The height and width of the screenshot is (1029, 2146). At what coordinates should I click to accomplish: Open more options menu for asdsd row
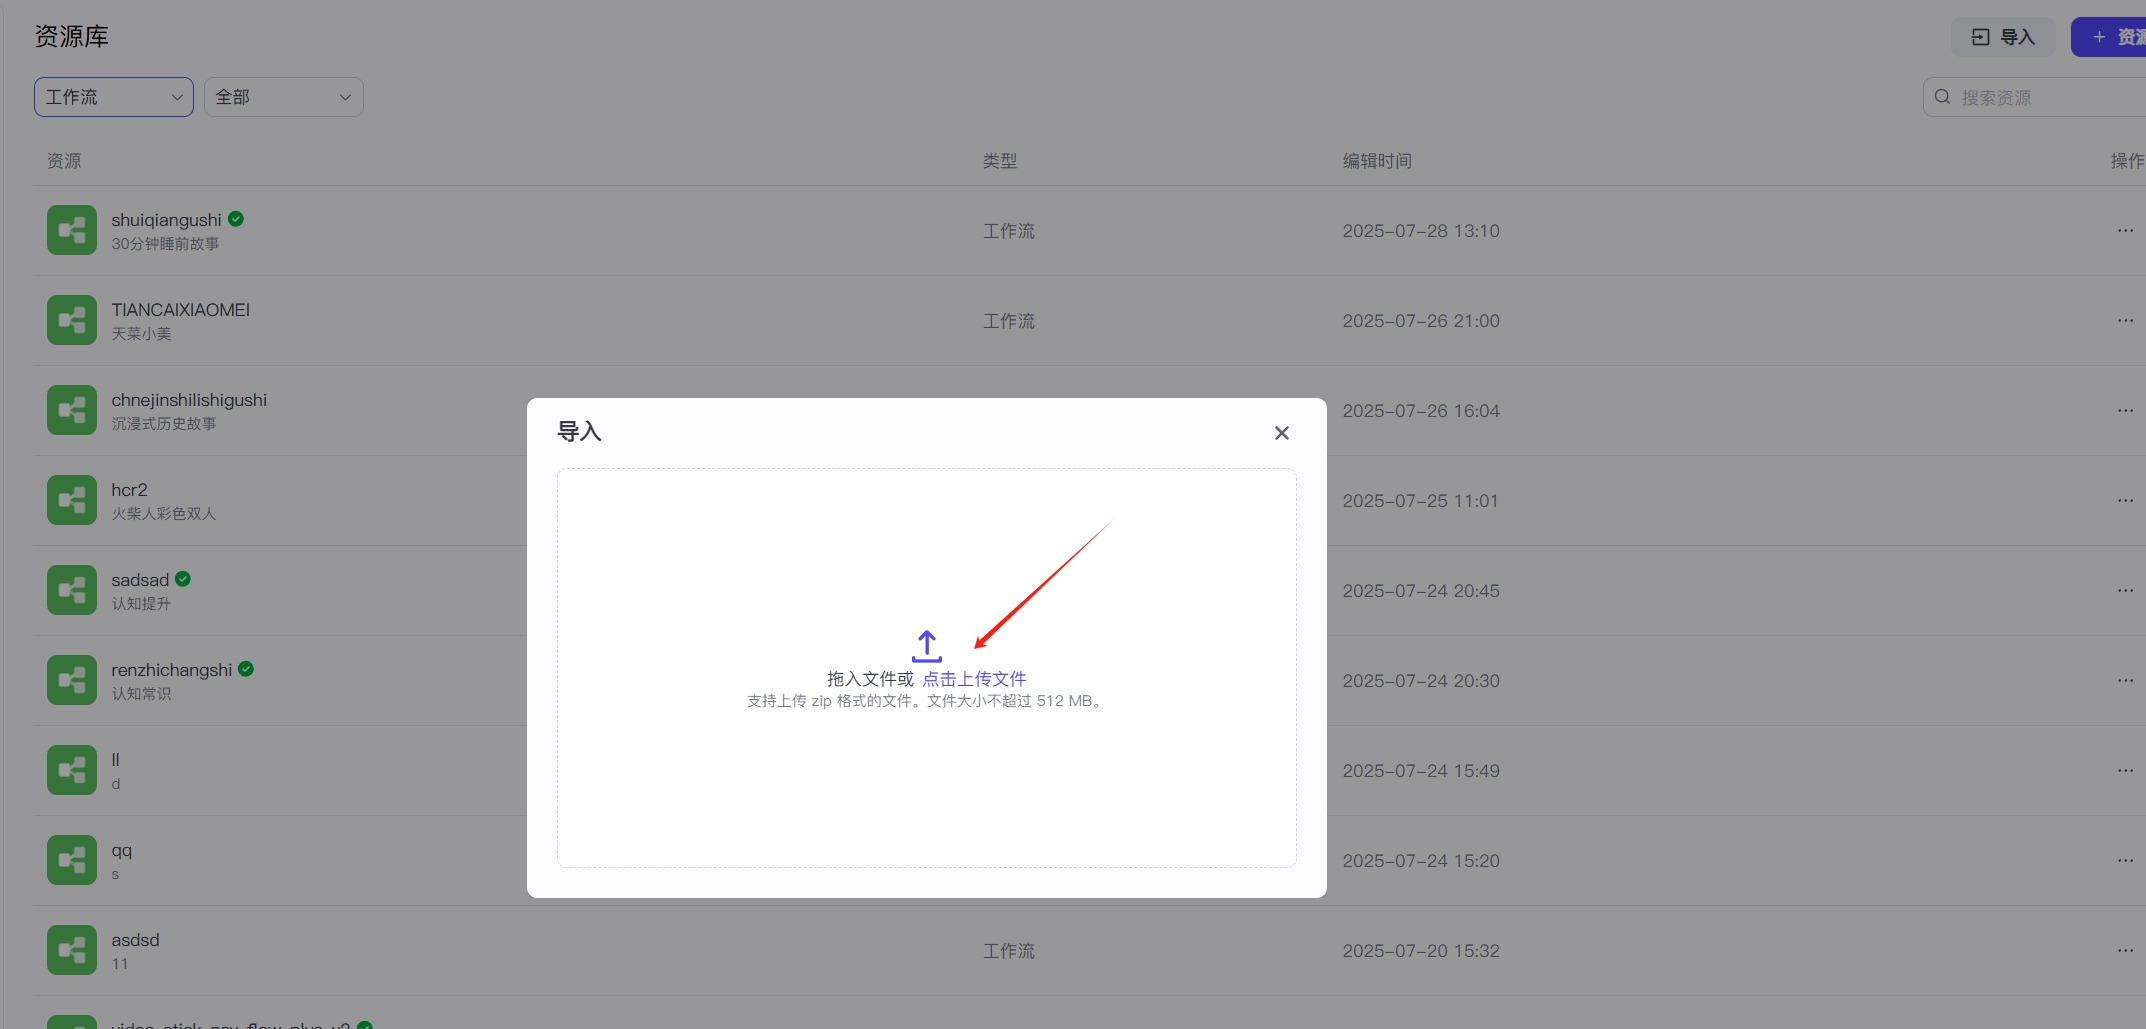pos(2125,951)
